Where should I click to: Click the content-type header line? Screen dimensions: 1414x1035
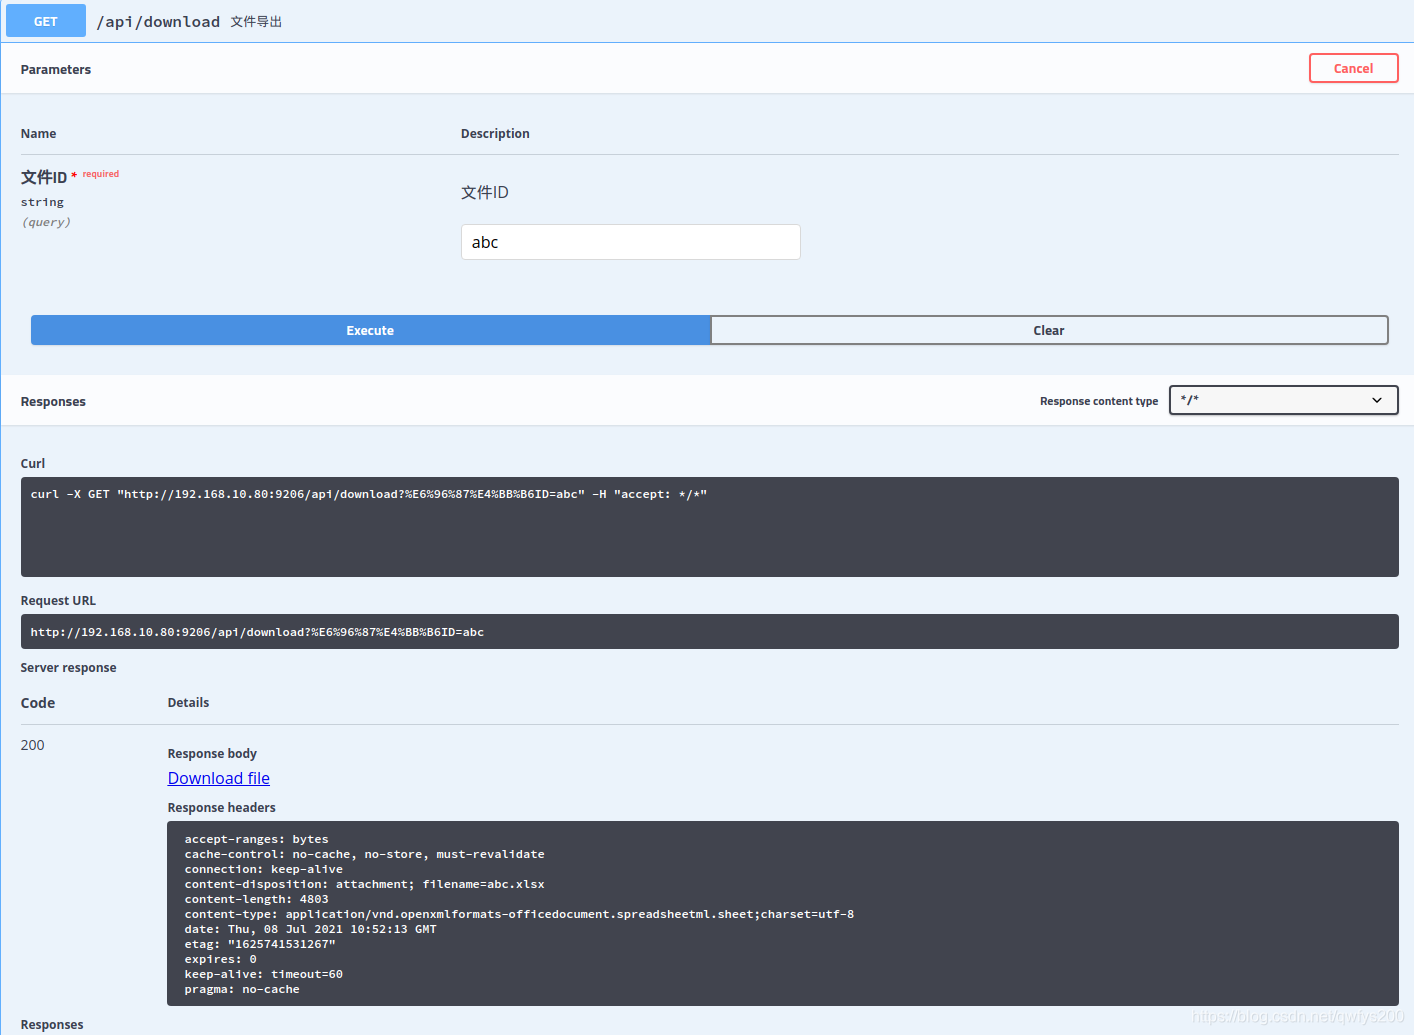[519, 914]
